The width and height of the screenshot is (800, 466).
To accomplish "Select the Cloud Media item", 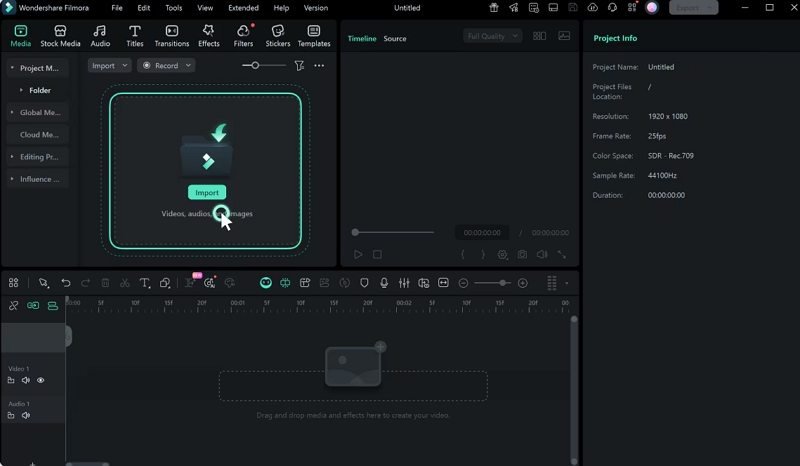I will pyautogui.click(x=39, y=134).
